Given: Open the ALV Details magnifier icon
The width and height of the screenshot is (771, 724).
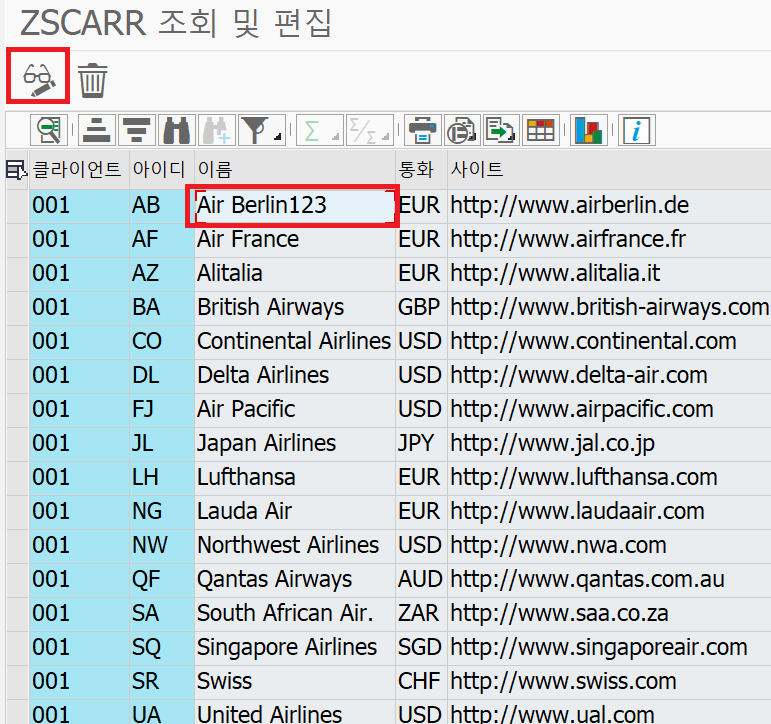Looking at the screenshot, I should point(49,130).
